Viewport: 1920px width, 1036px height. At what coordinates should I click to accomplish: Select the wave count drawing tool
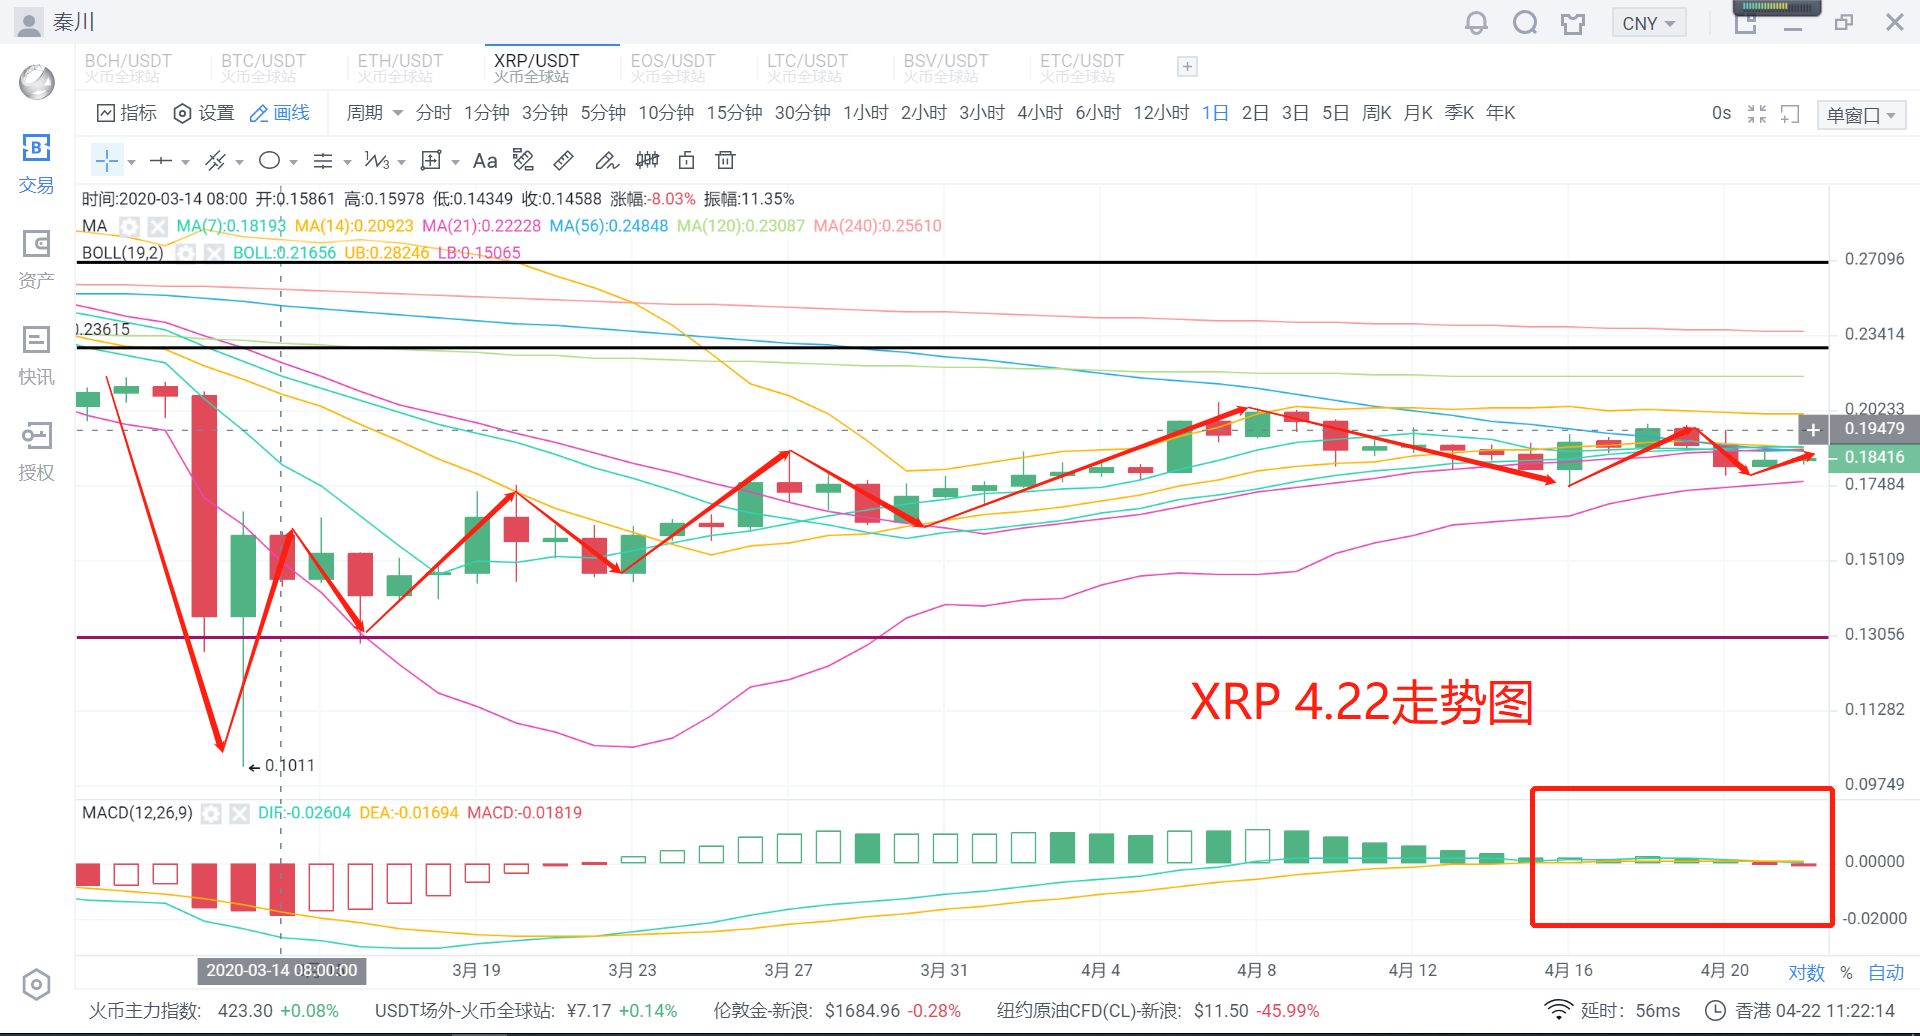[x=377, y=160]
